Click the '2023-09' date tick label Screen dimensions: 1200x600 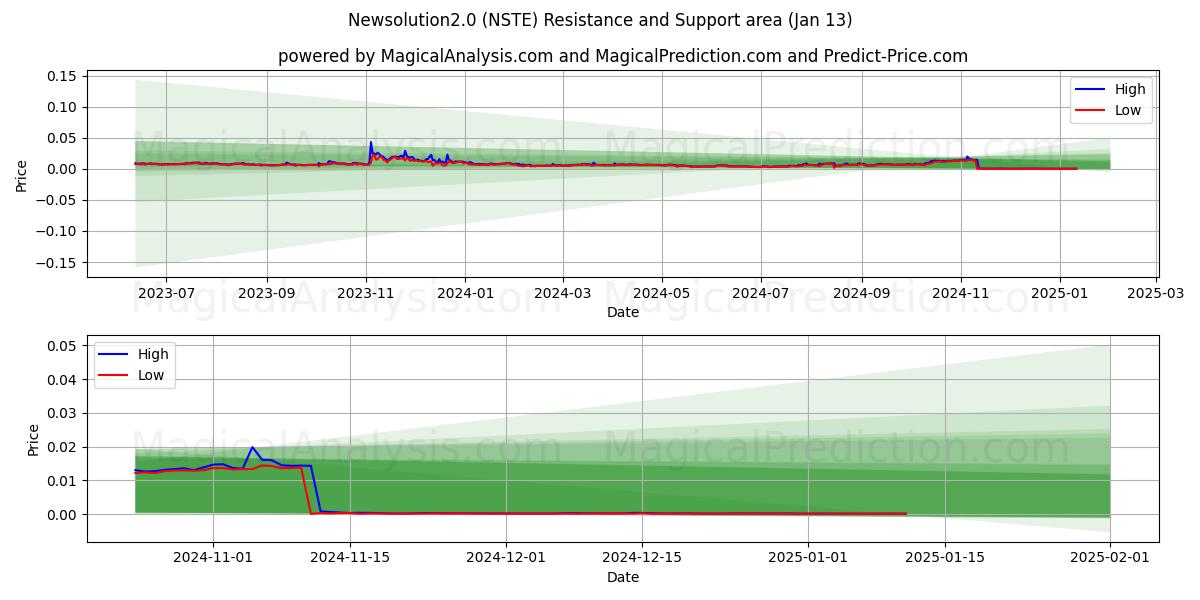(267, 294)
